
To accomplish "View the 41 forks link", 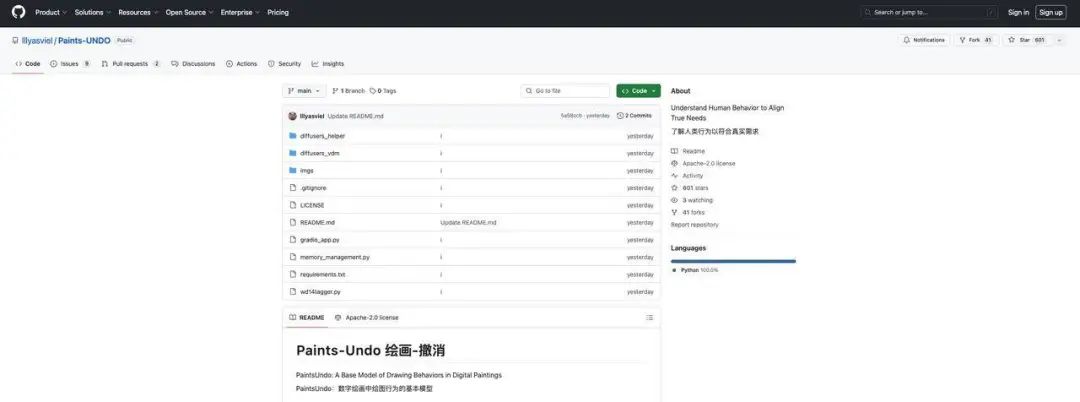I will (x=687, y=213).
